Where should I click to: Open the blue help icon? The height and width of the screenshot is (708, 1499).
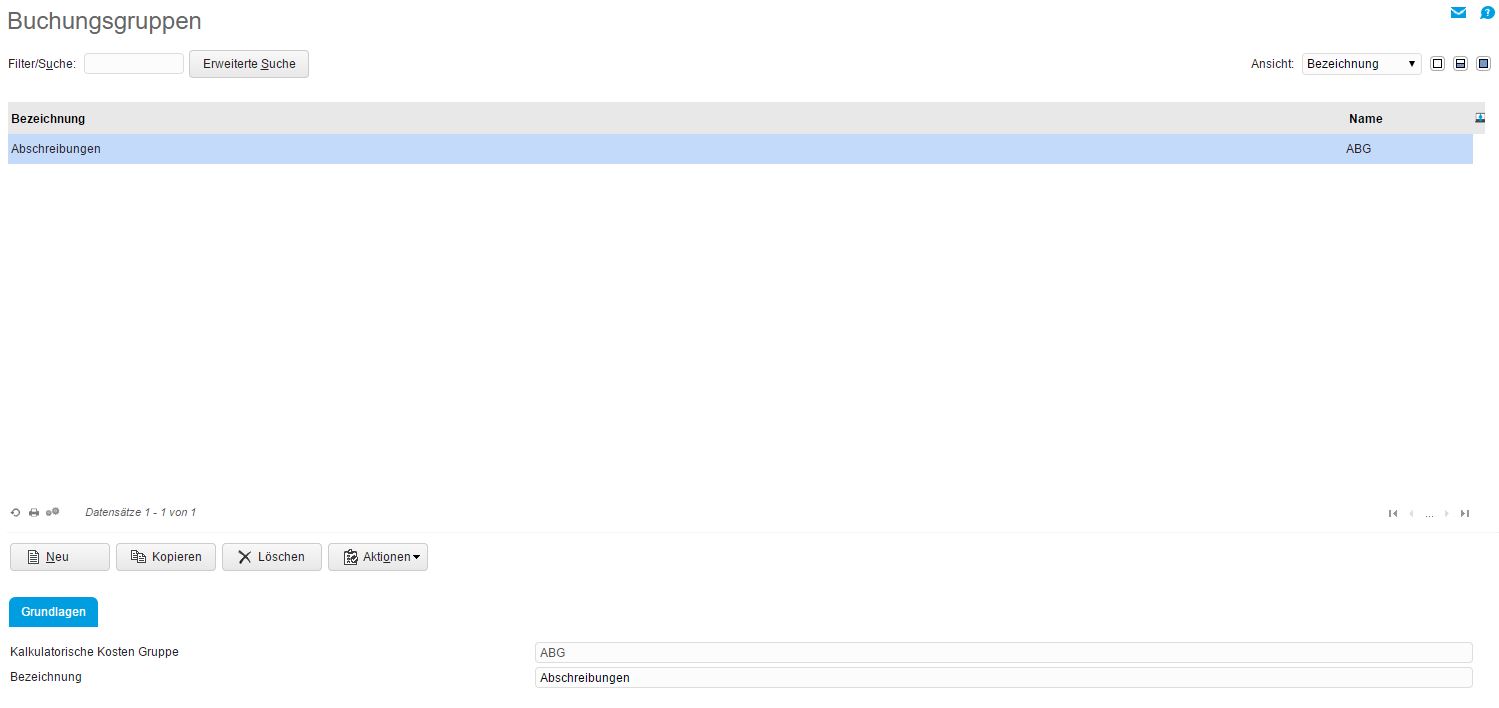tap(1487, 13)
